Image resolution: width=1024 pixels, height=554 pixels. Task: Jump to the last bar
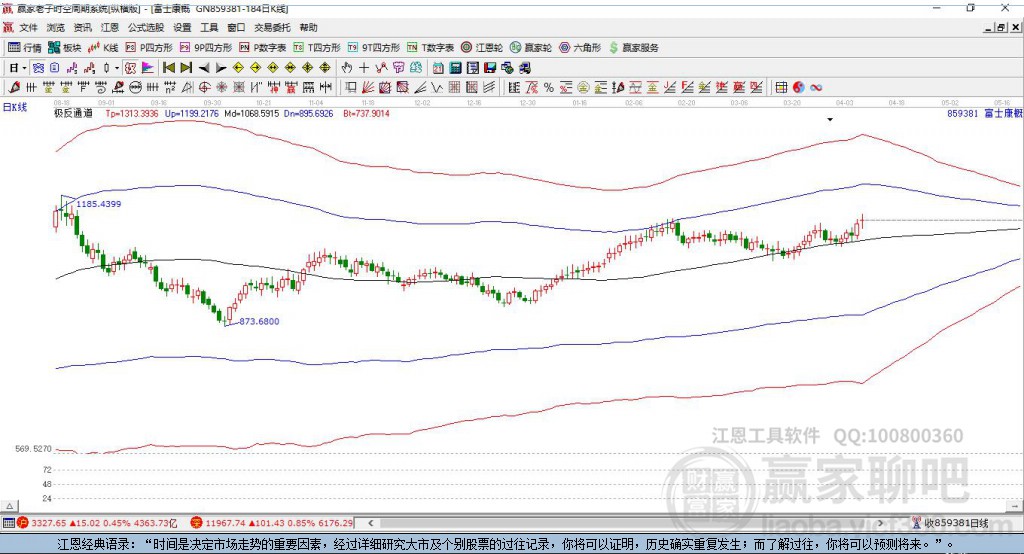(x=186, y=68)
